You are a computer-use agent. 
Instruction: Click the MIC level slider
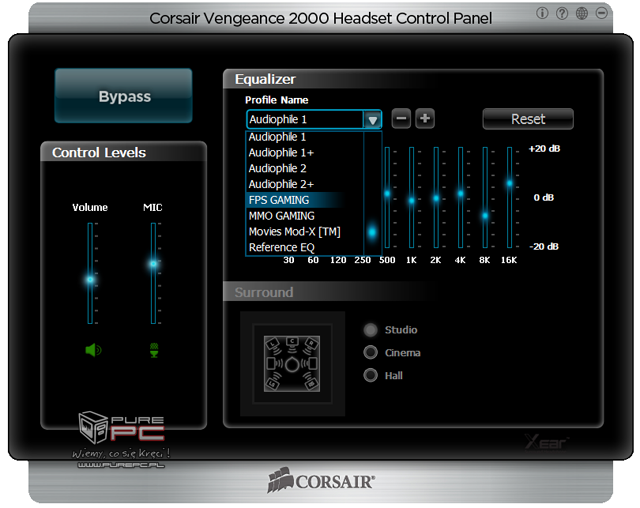coord(153,273)
